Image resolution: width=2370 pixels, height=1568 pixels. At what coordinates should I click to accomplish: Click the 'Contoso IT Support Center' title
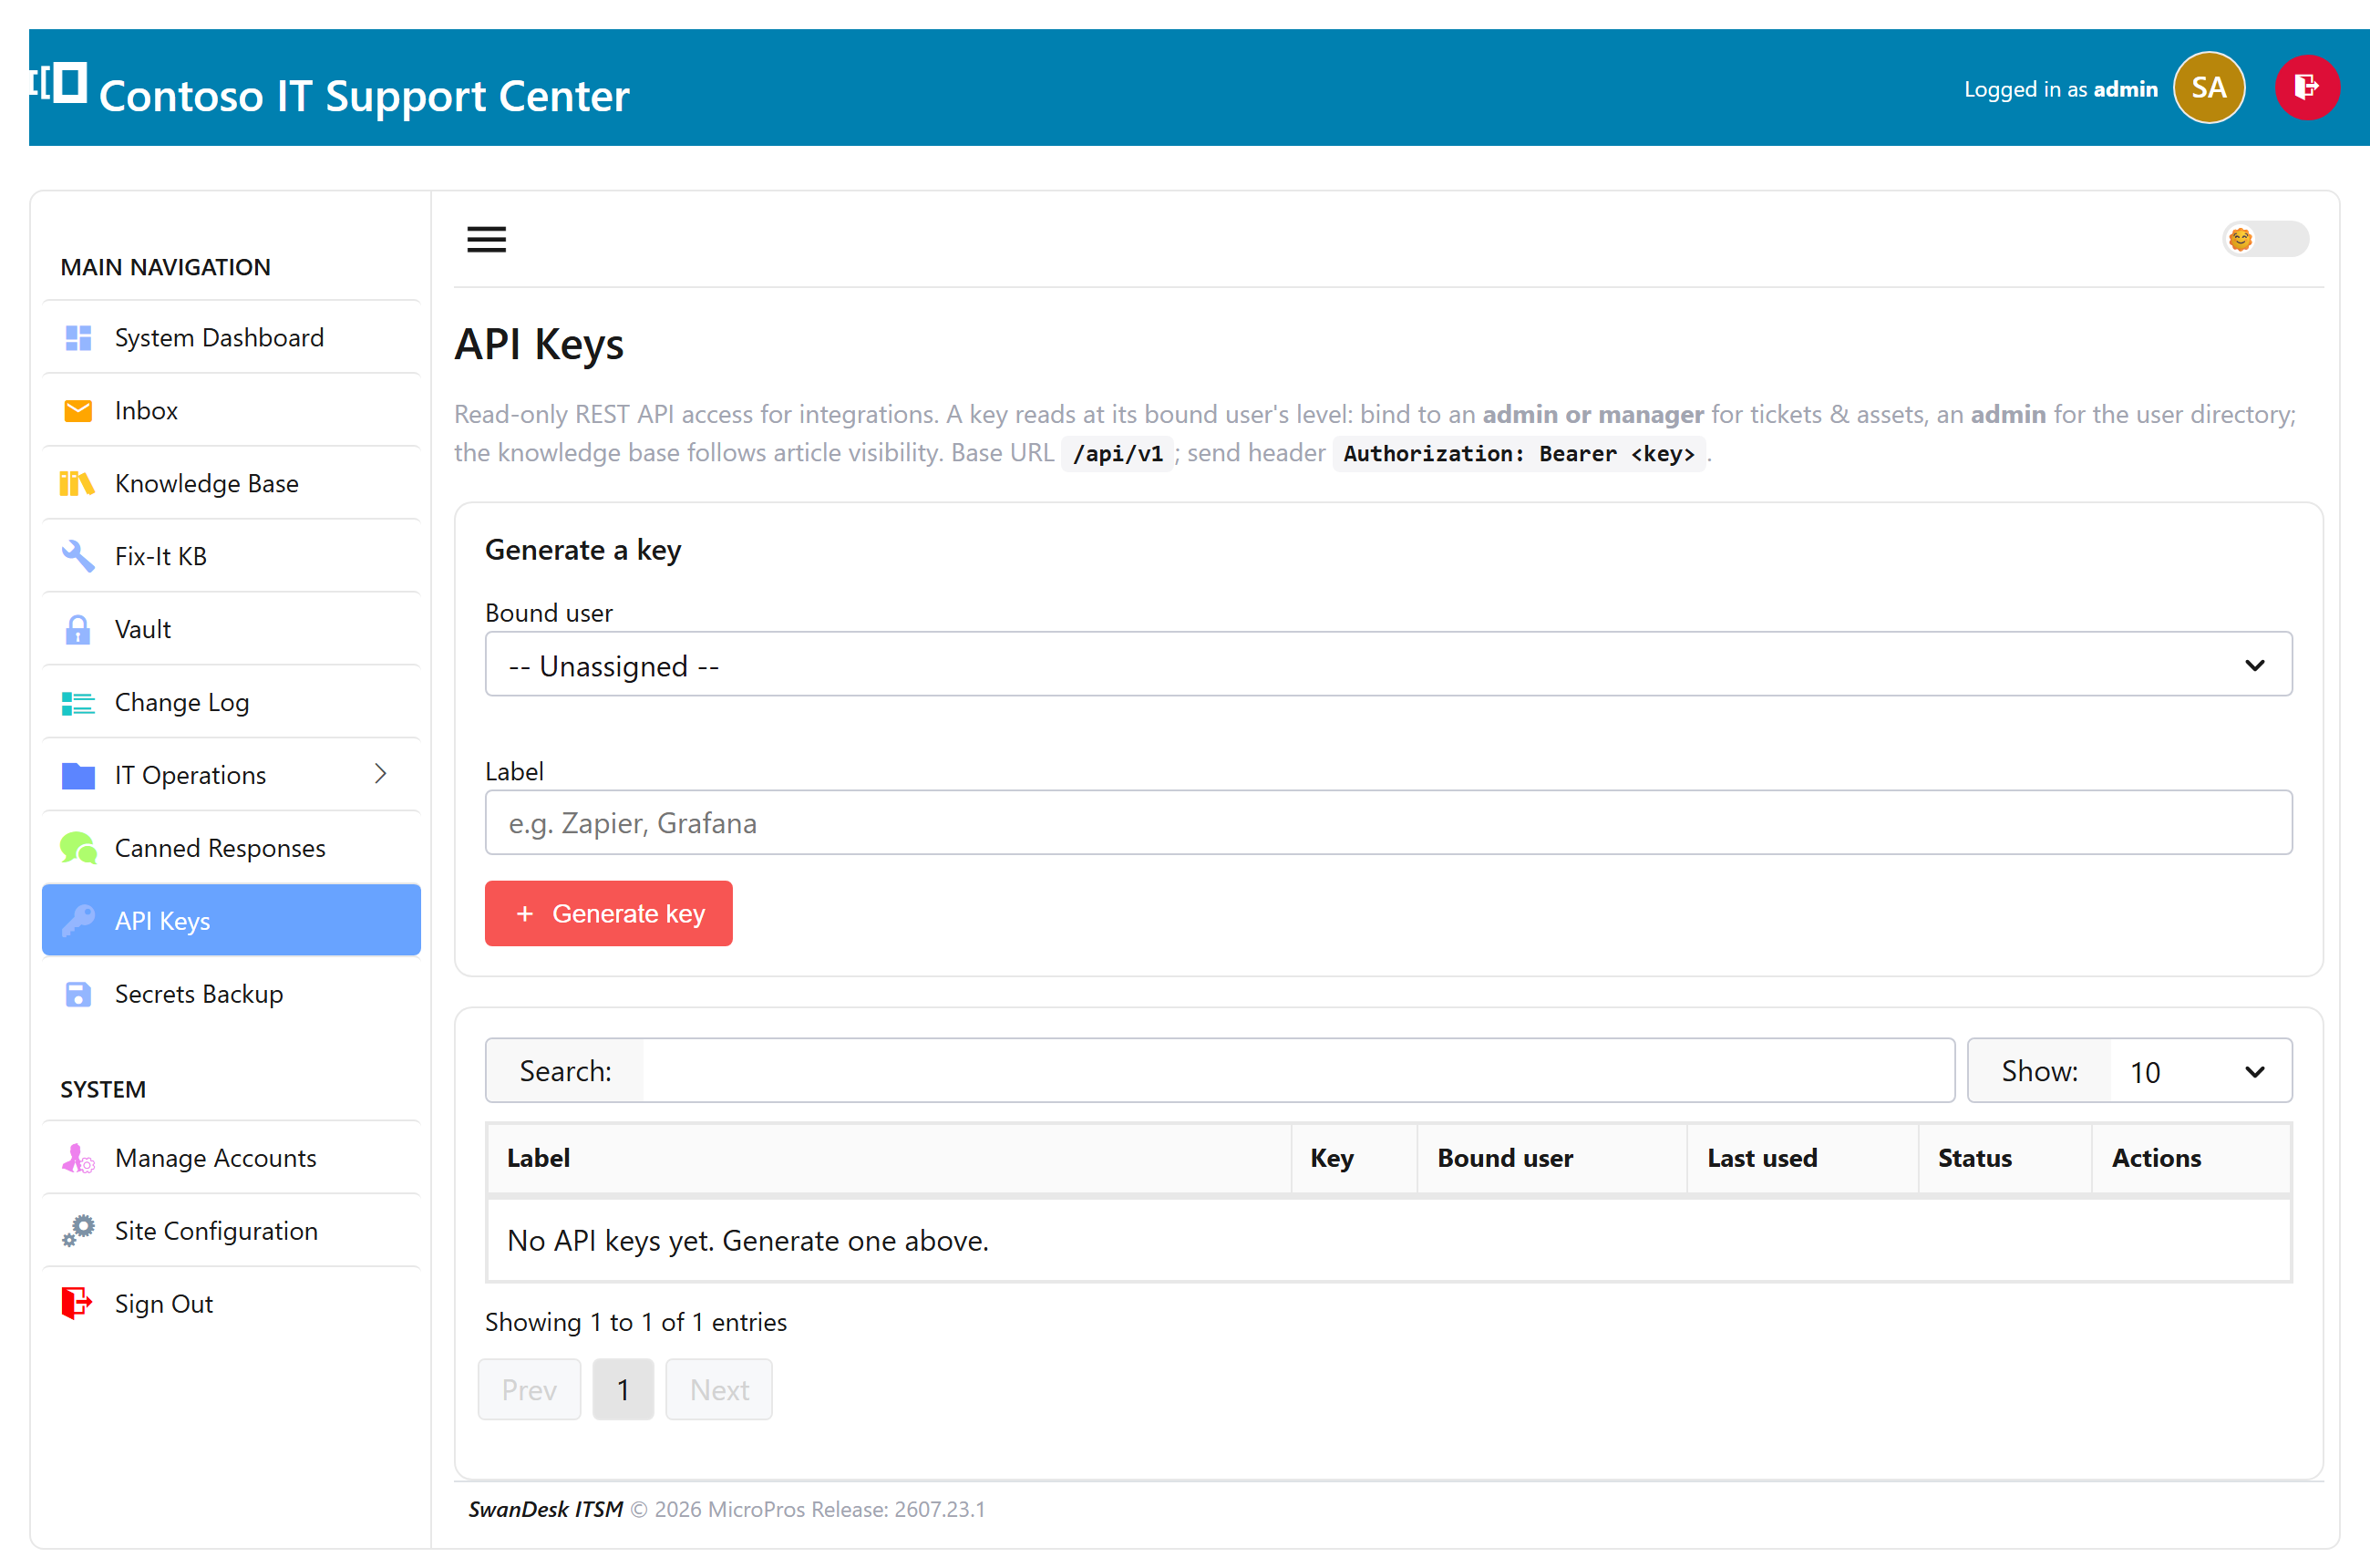click(x=364, y=96)
